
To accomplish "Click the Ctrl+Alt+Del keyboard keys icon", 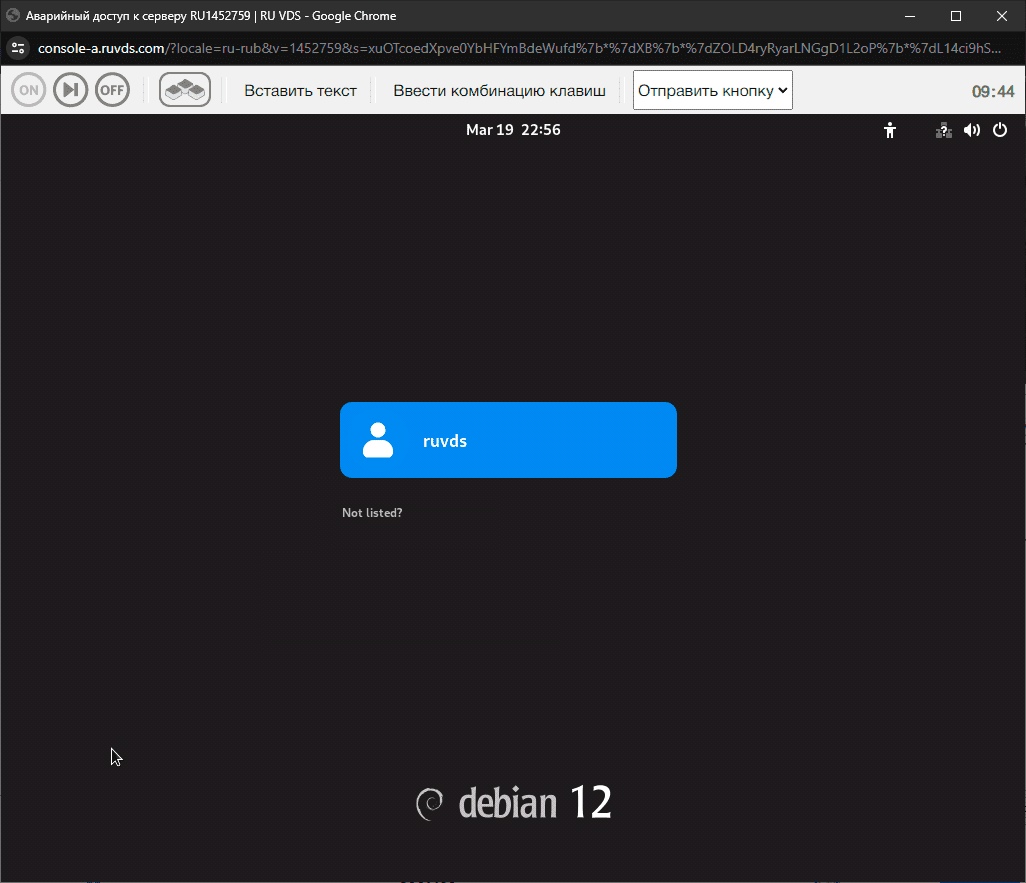I will tap(184, 90).
